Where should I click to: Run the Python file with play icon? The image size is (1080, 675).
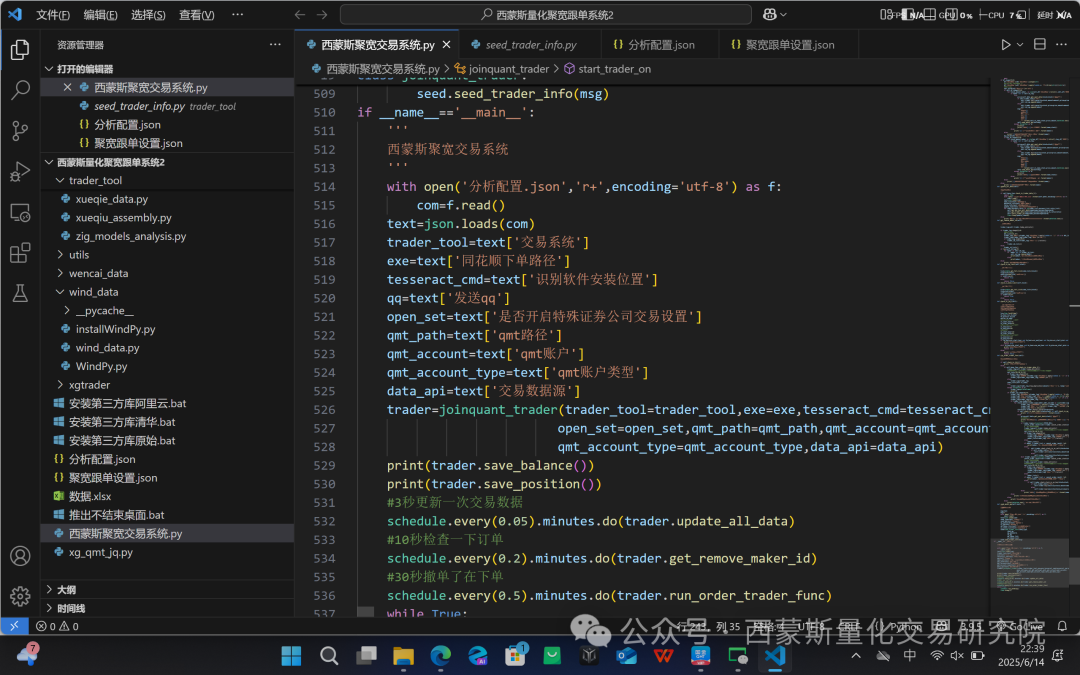pyautogui.click(x=1006, y=45)
